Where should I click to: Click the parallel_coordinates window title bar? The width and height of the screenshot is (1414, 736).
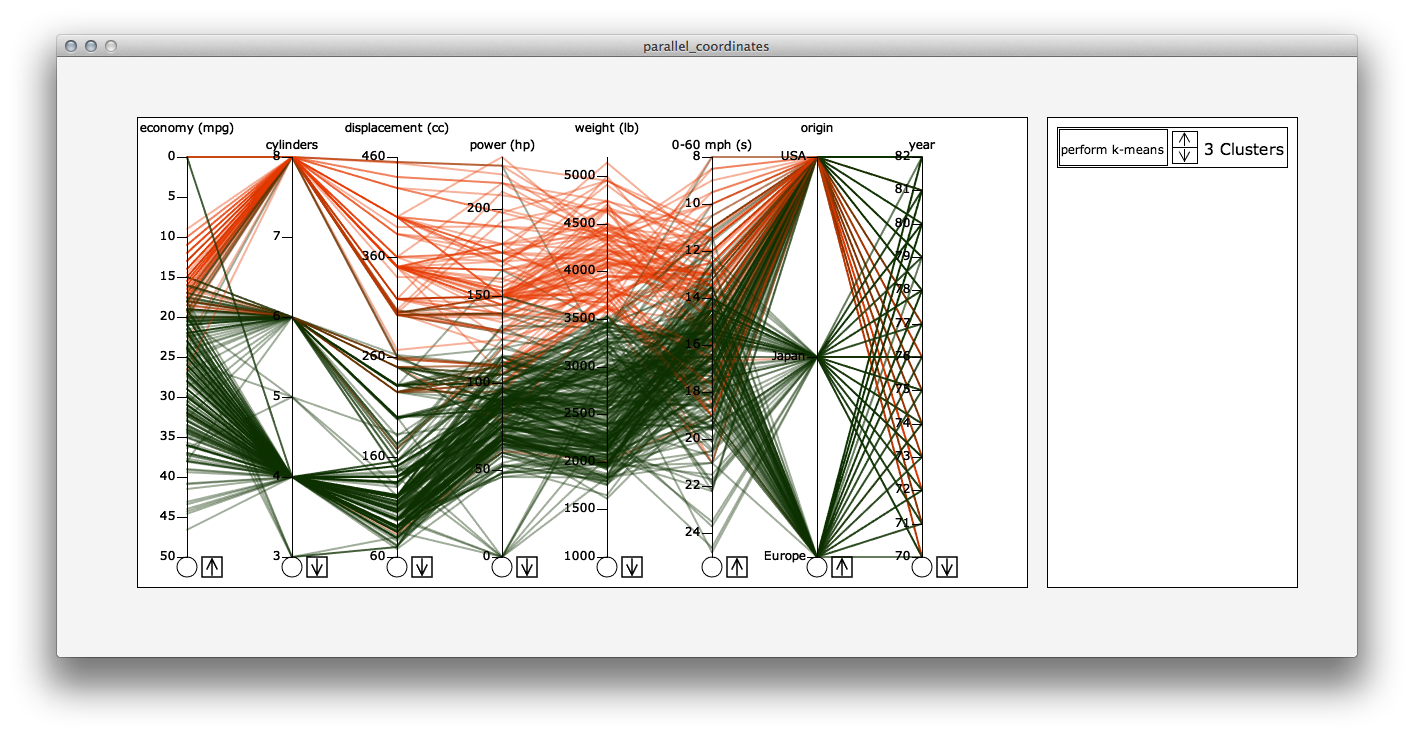(707, 46)
